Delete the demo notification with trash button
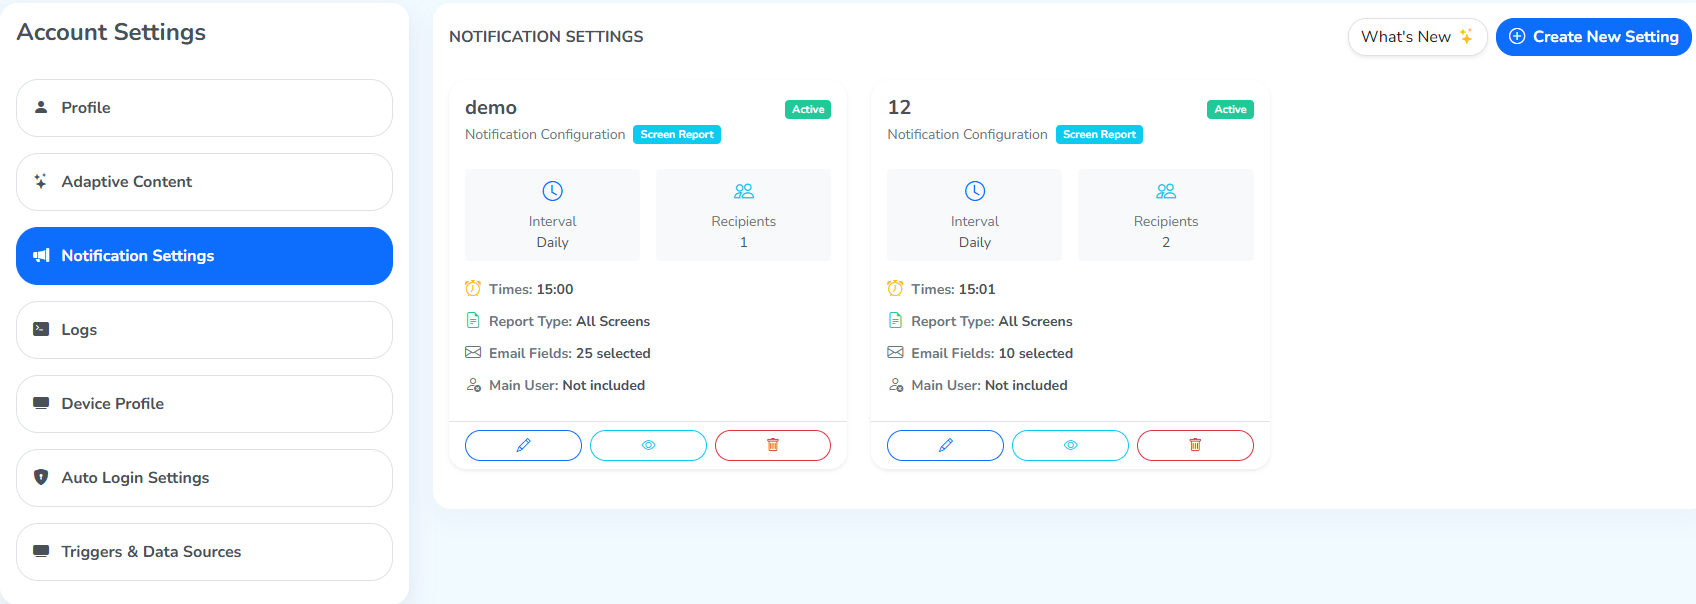1696x604 pixels. pyautogui.click(x=773, y=445)
